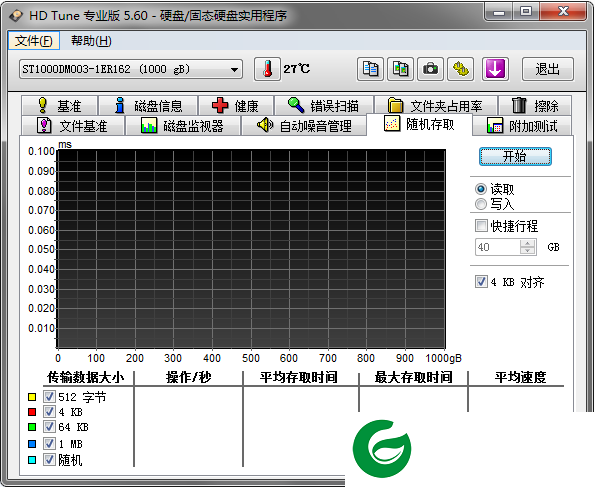Open the 基准 benchmark tab
Image resolution: width=595 pixels, height=487 pixels.
pyautogui.click(x=60, y=106)
